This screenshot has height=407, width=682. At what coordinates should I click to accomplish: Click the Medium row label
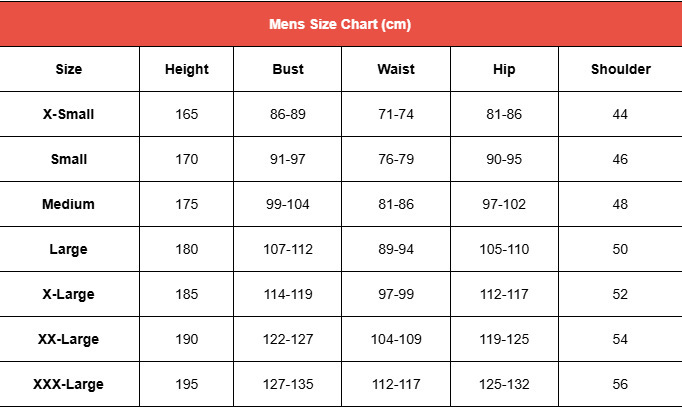(69, 204)
